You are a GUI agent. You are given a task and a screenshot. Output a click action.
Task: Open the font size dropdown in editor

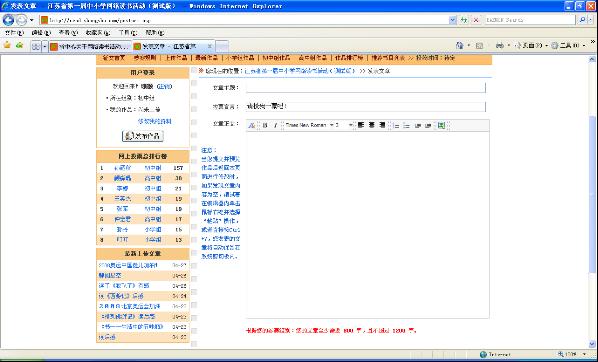pos(344,125)
